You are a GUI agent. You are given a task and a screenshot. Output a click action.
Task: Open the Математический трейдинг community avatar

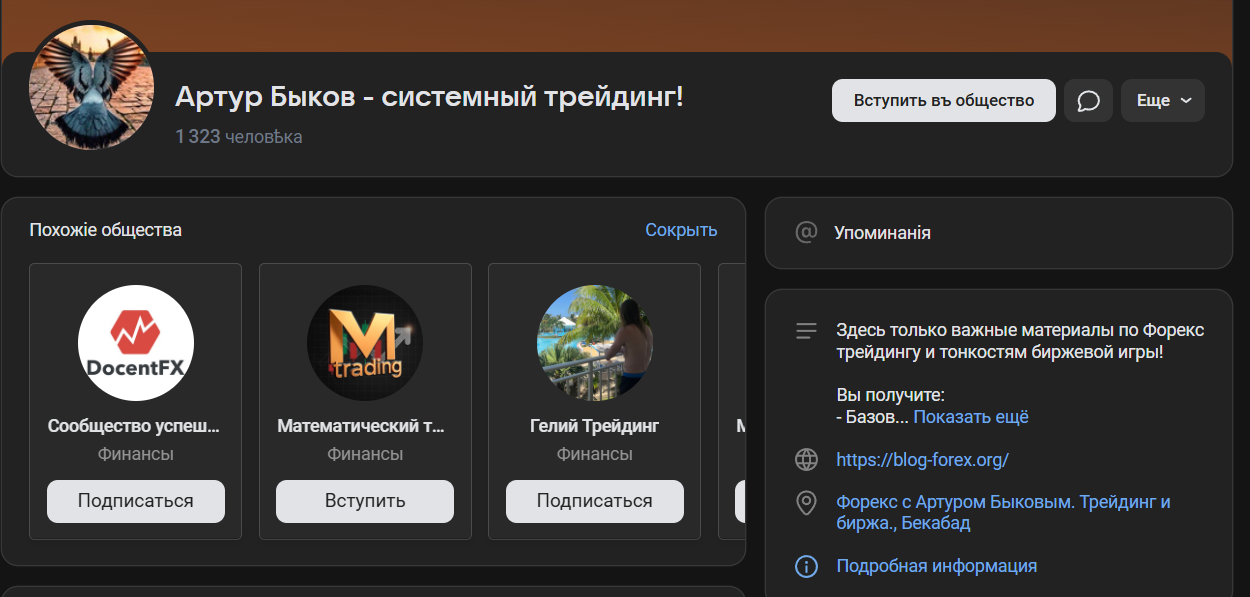tap(365, 342)
